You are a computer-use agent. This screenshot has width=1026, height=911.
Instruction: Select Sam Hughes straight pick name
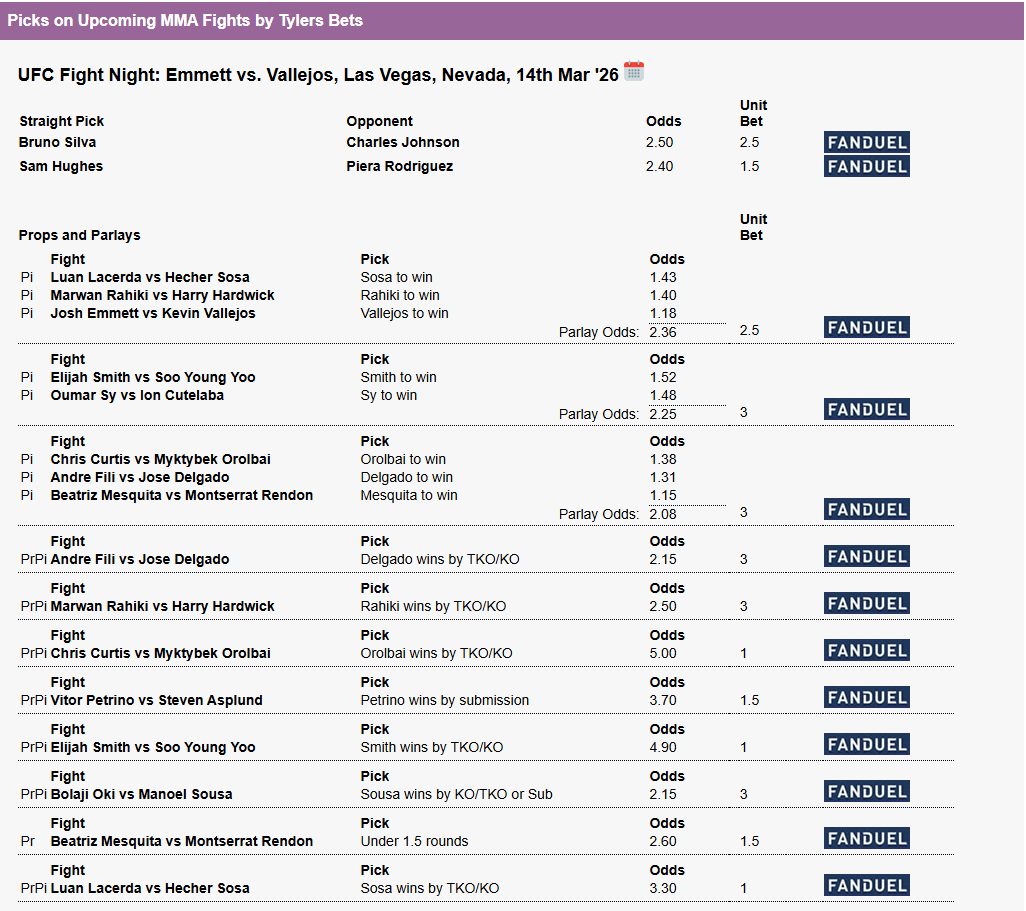pyautogui.click(x=61, y=166)
